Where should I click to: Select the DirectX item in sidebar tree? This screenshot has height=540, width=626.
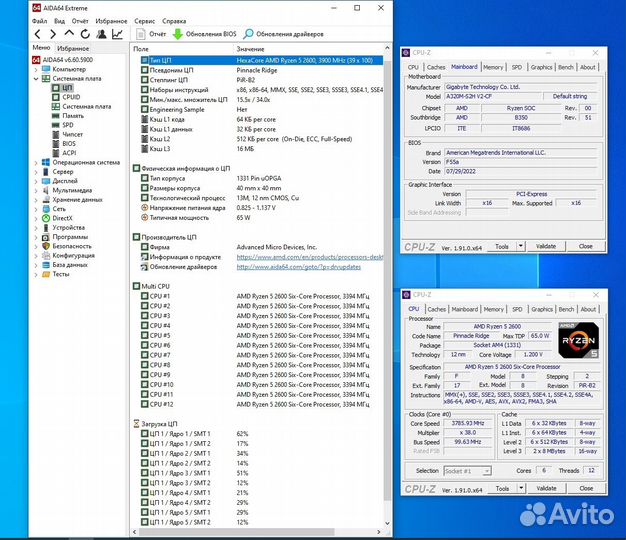[x=62, y=217]
